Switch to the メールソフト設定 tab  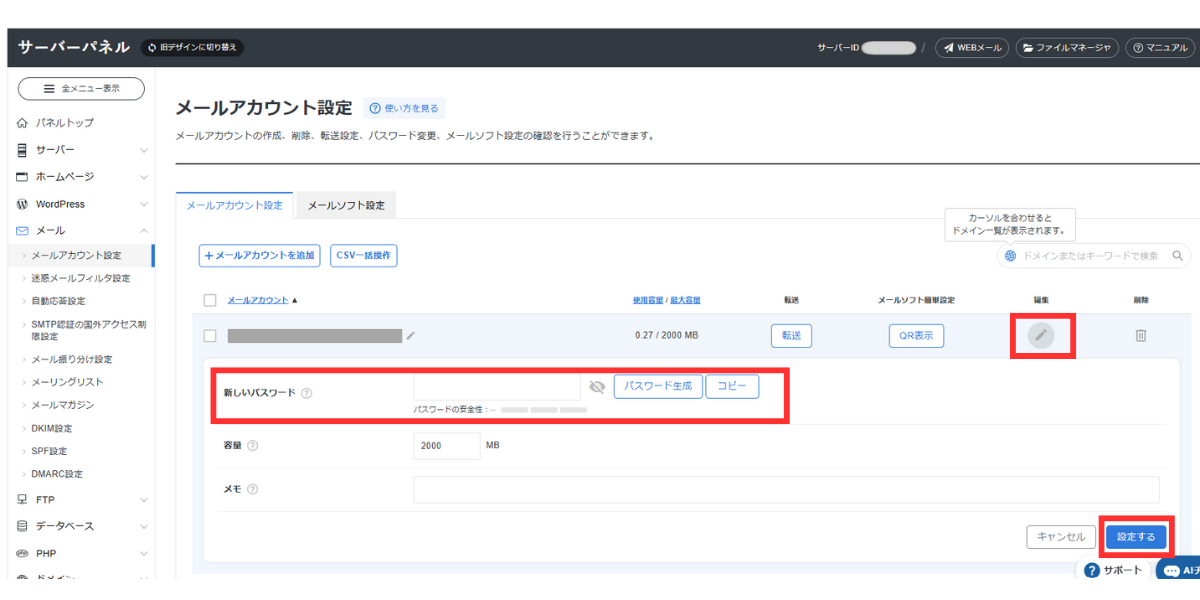[346, 205]
